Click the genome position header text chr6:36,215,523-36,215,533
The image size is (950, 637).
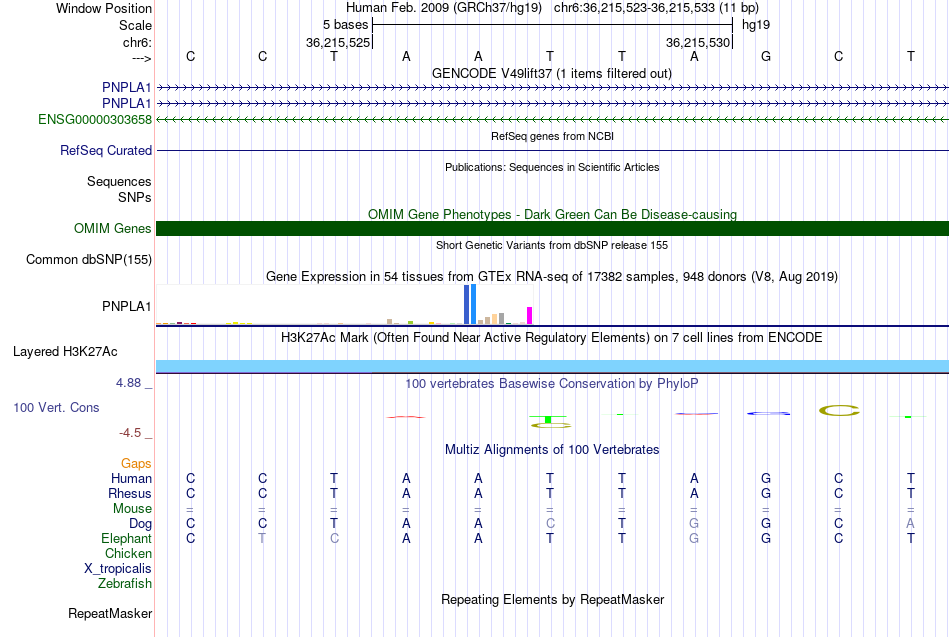tap(656, 8)
